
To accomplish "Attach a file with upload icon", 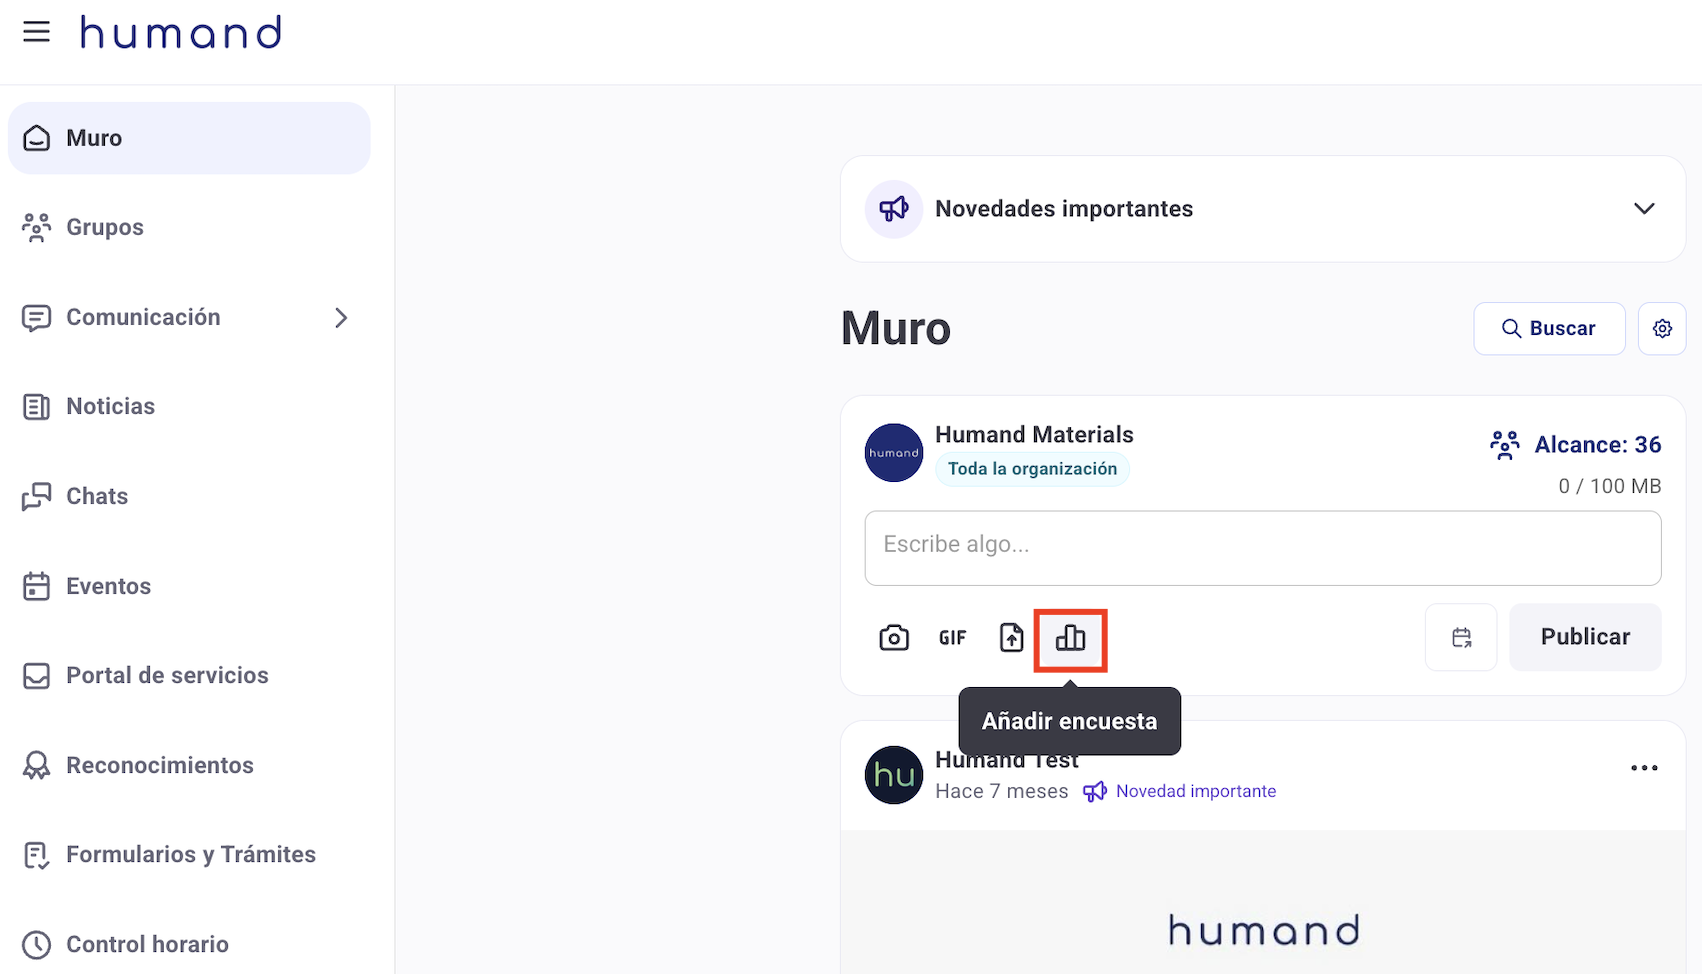I will [x=1011, y=638].
